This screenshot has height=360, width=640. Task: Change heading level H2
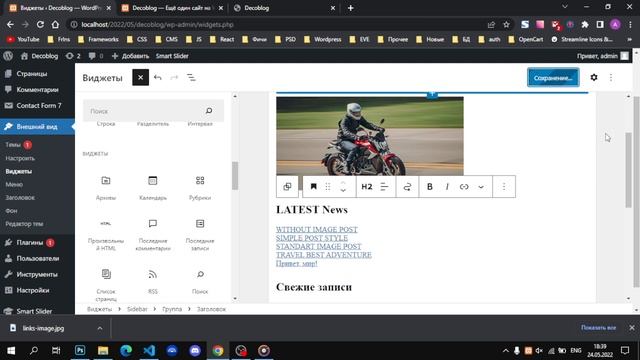click(367, 187)
